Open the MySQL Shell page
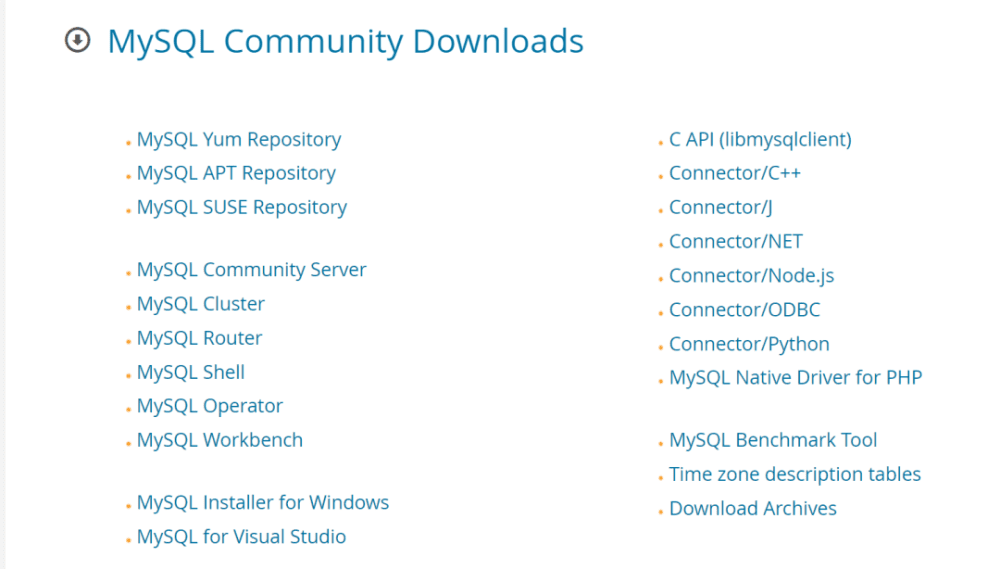Screen dimensions: 1000x569 click(x=191, y=372)
